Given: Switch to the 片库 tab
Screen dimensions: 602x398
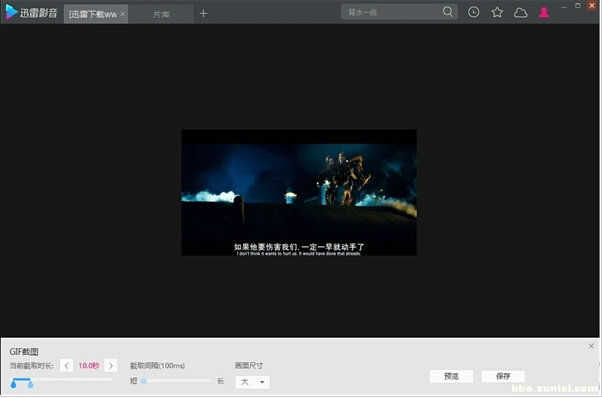Looking at the screenshot, I should pyautogui.click(x=161, y=14).
